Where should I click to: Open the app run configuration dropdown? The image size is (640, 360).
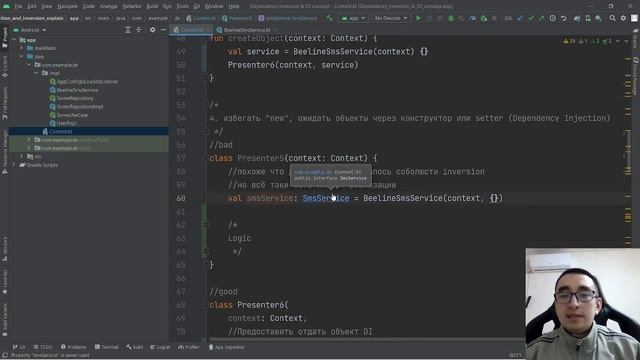pyautogui.click(x=353, y=18)
